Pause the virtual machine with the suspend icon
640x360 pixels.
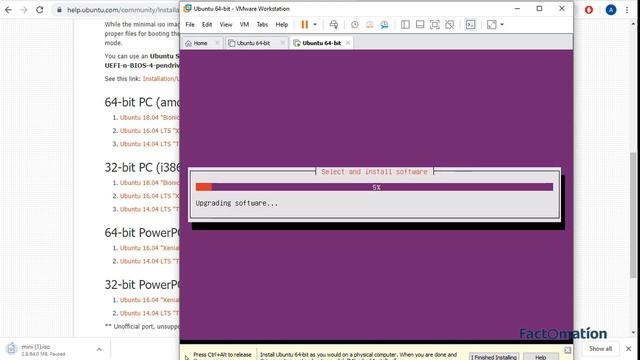coord(304,24)
